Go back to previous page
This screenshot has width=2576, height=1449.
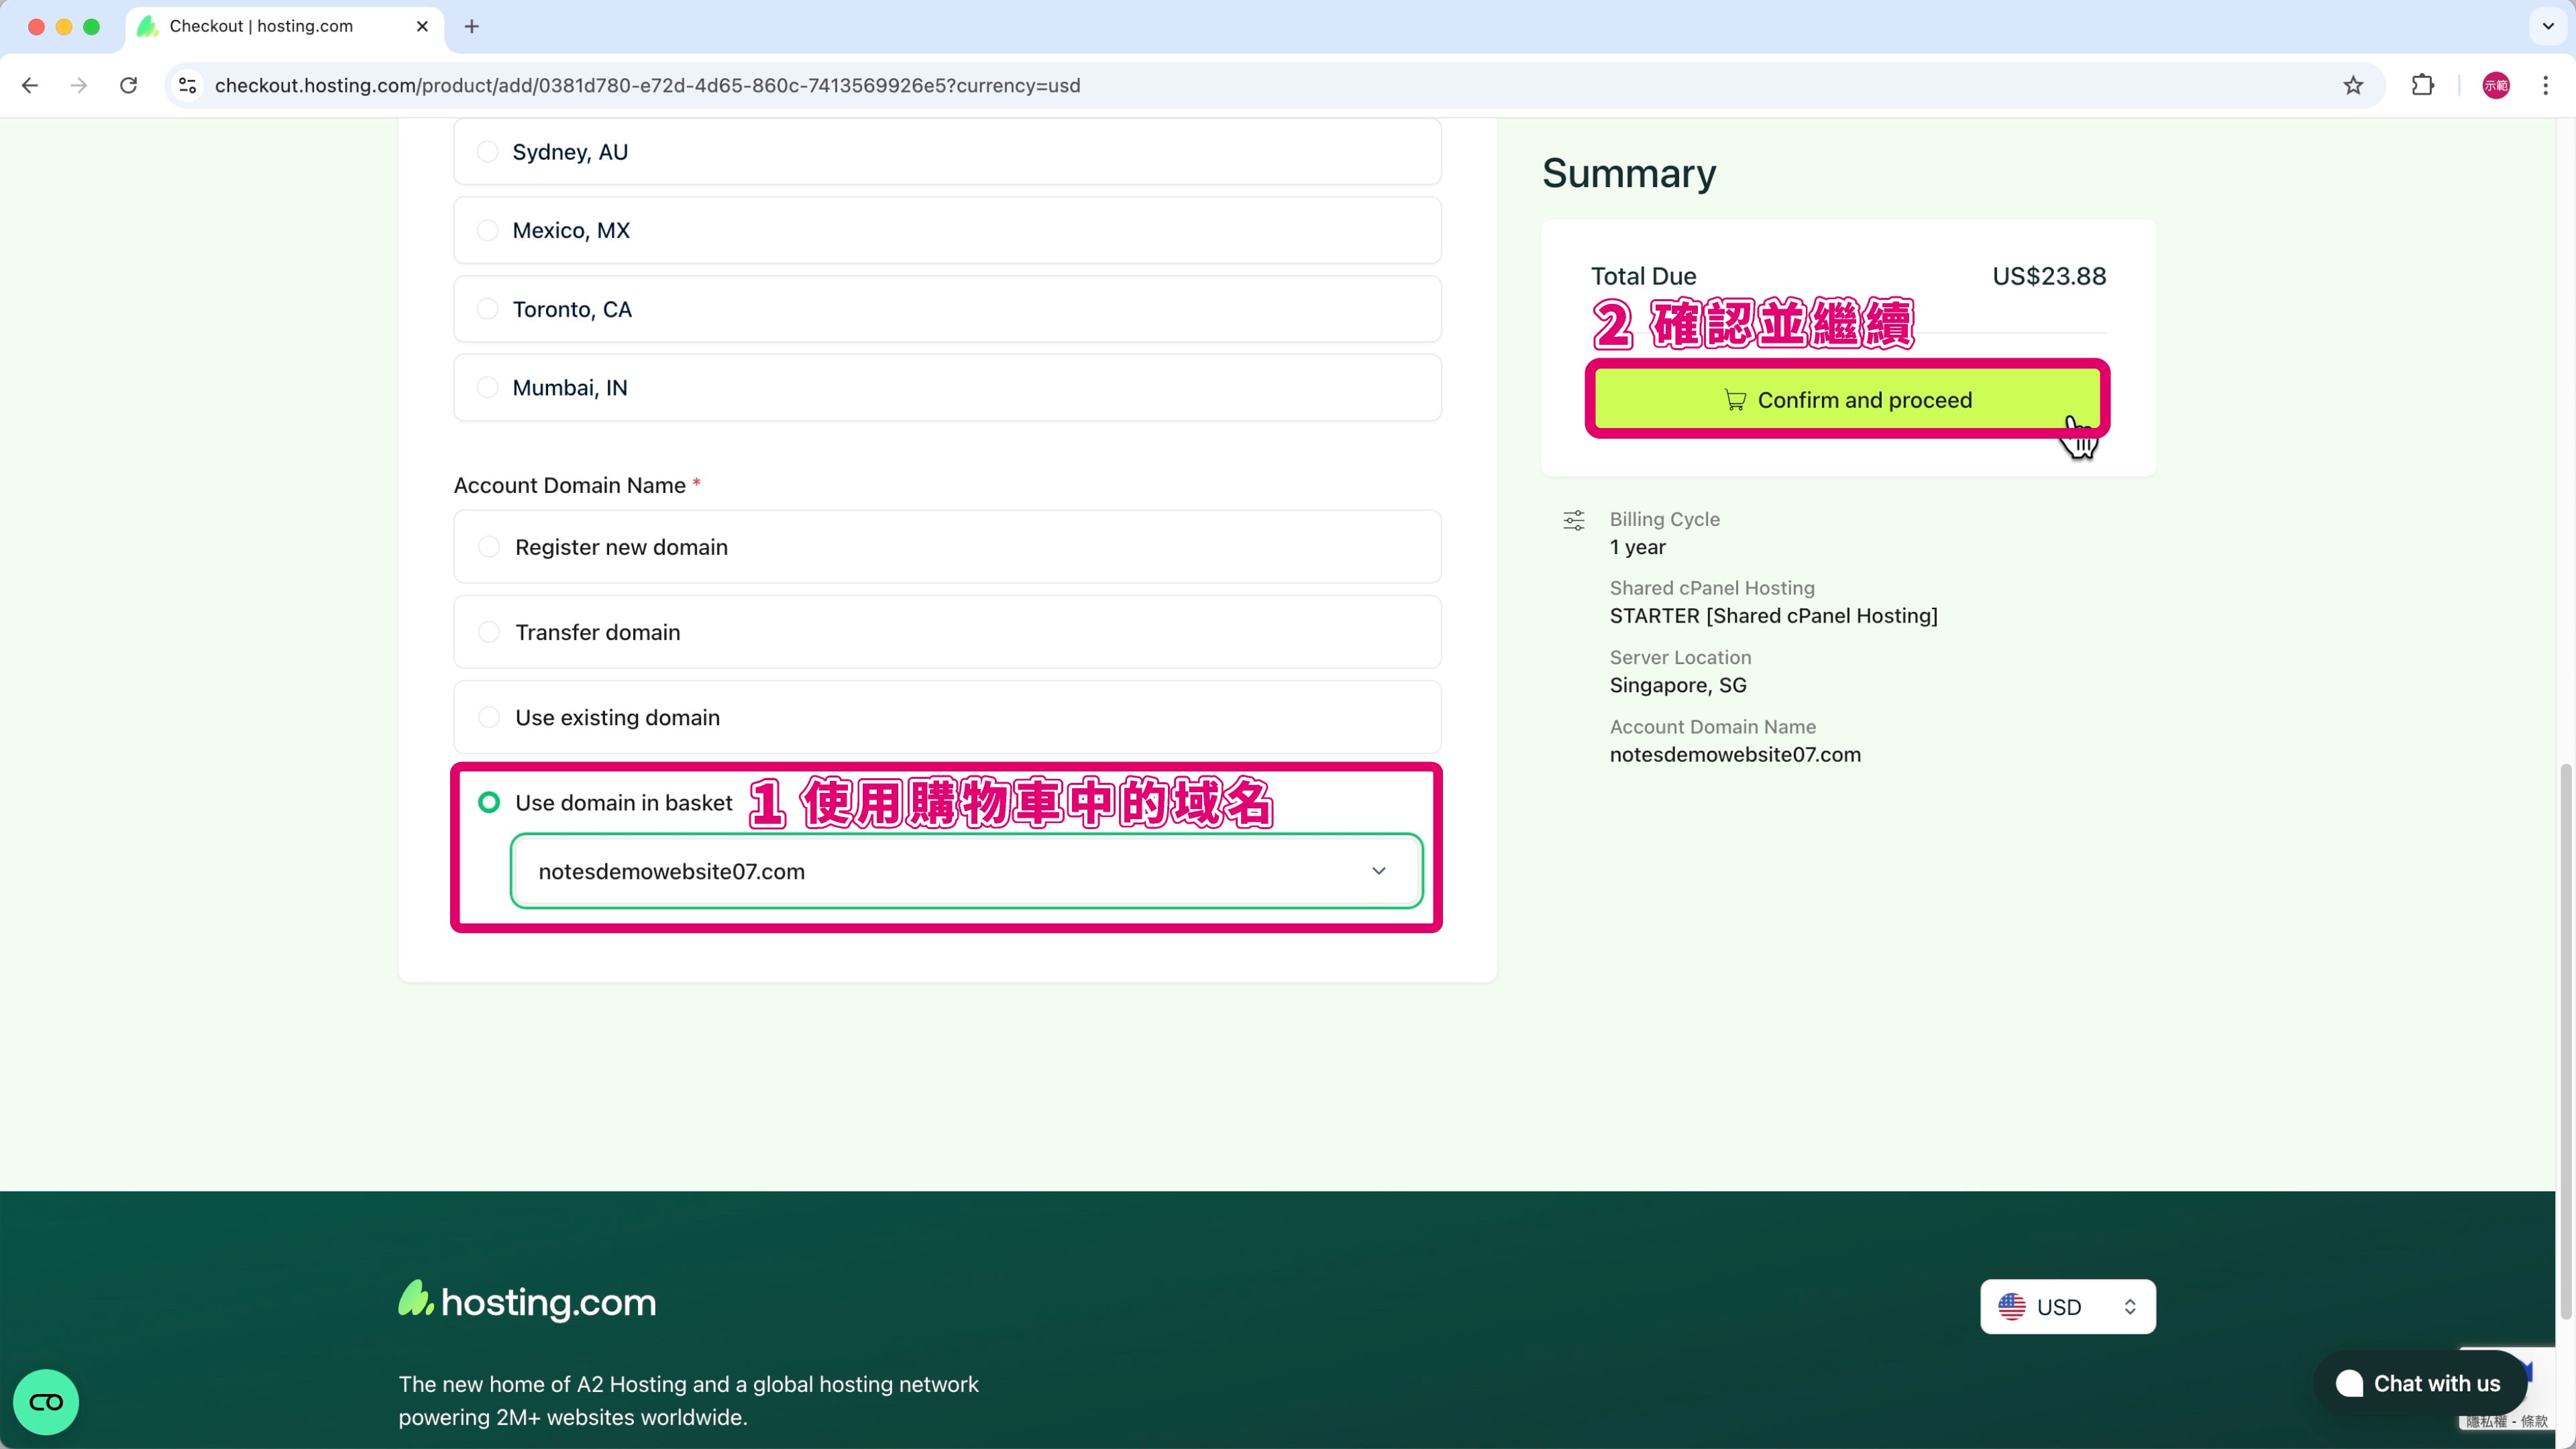point(30,85)
